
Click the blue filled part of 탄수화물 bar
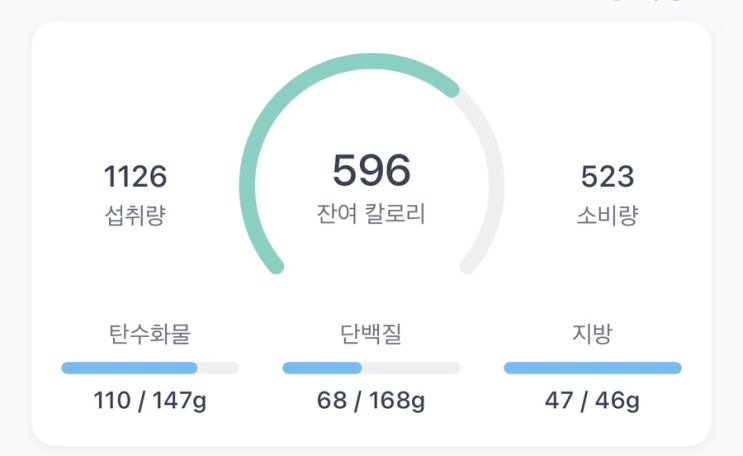click(x=128, y=368)
